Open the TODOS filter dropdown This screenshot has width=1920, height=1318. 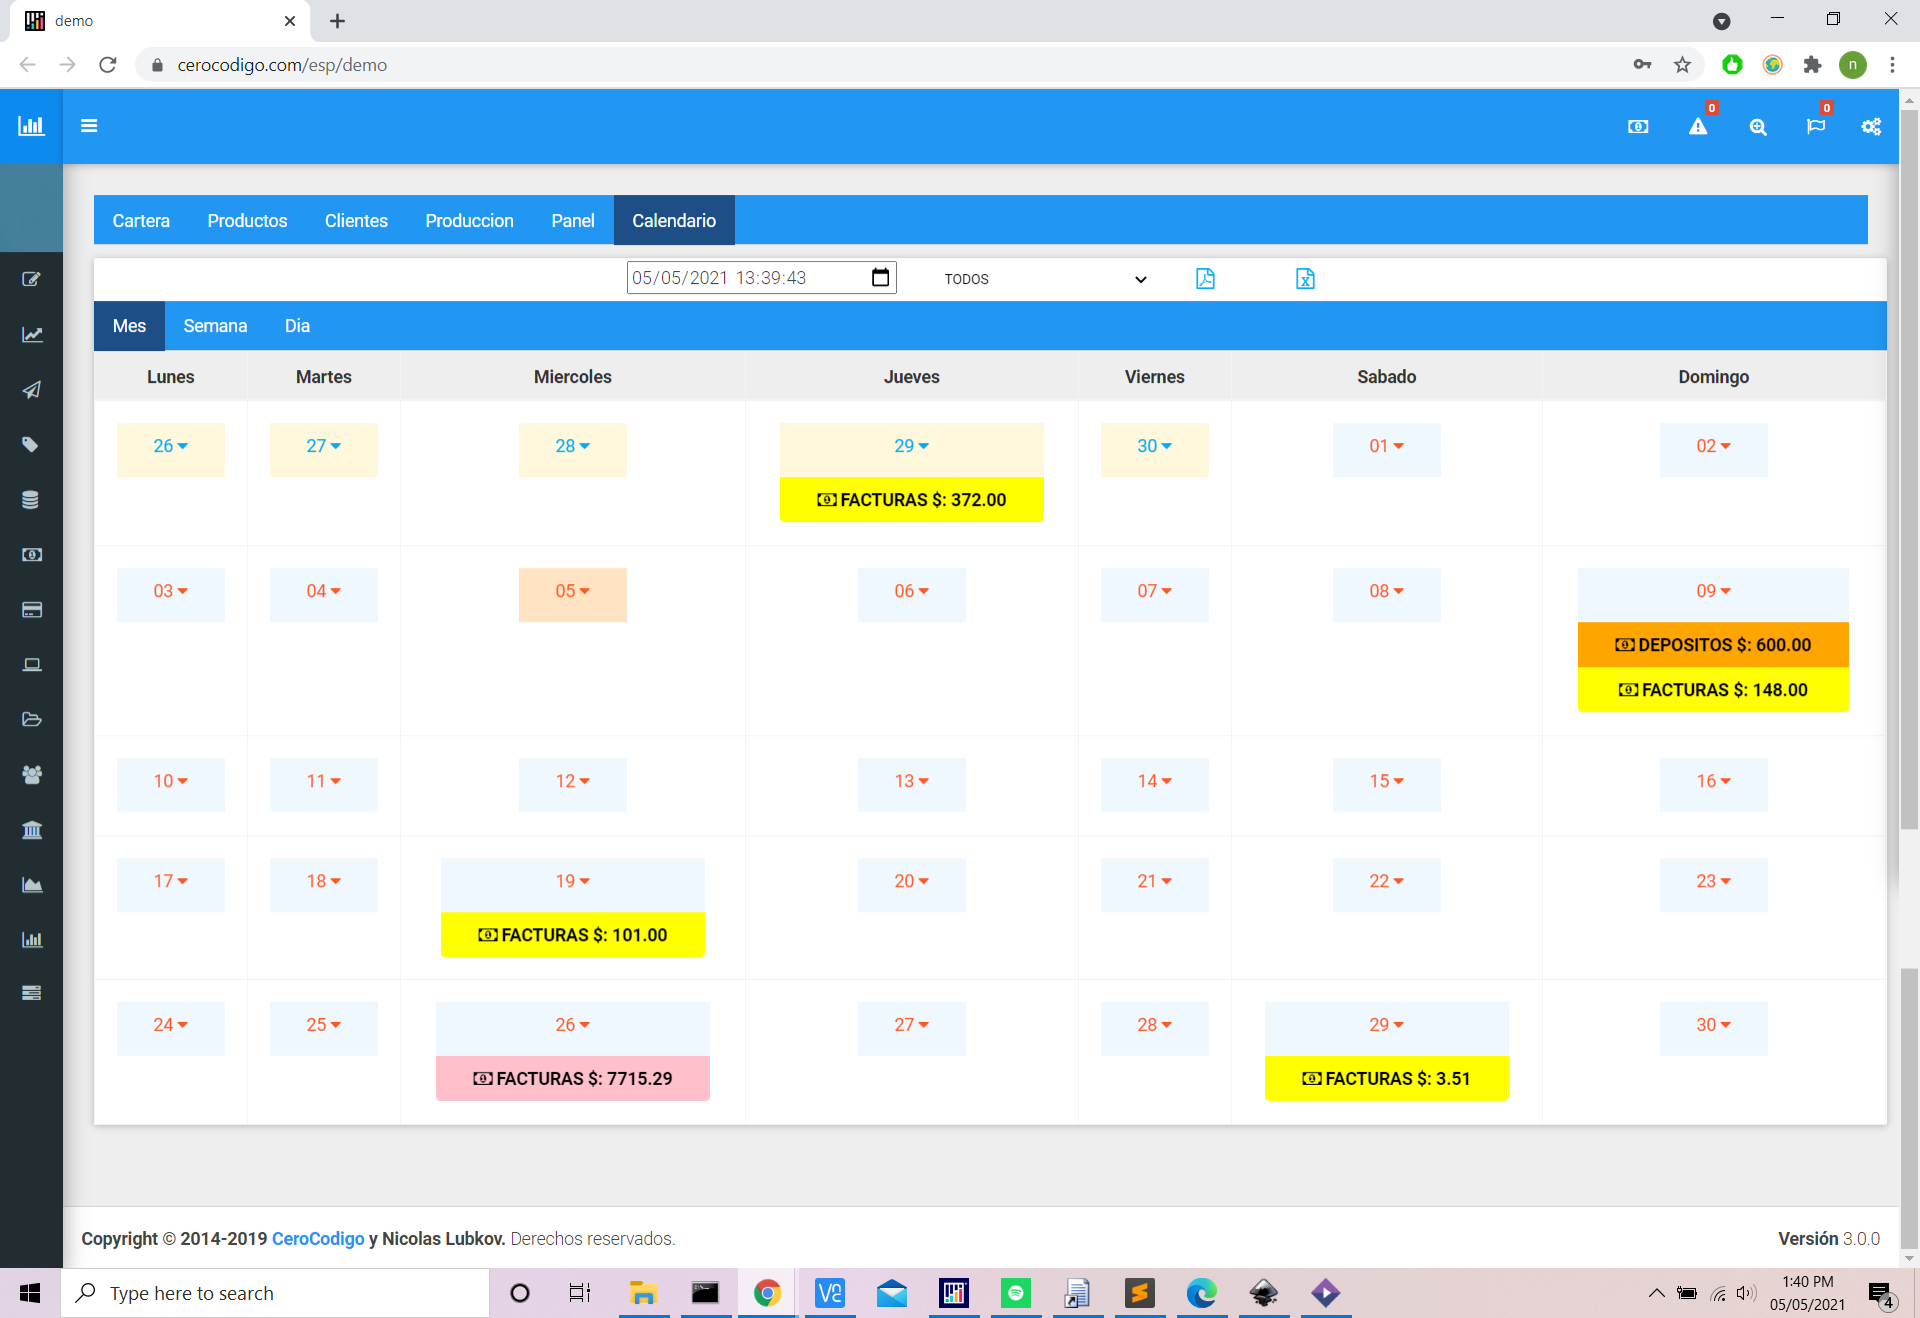pos(1044,279)
